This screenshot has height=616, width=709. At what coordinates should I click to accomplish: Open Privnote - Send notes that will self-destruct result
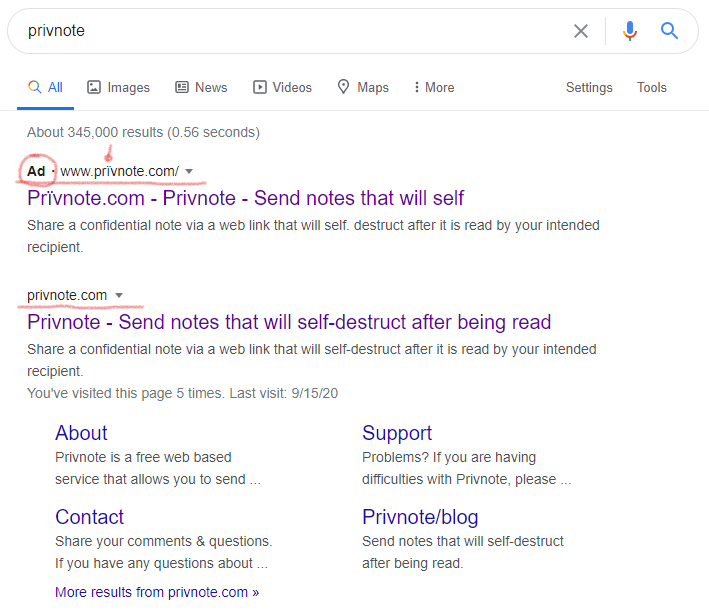click(289, 322)
